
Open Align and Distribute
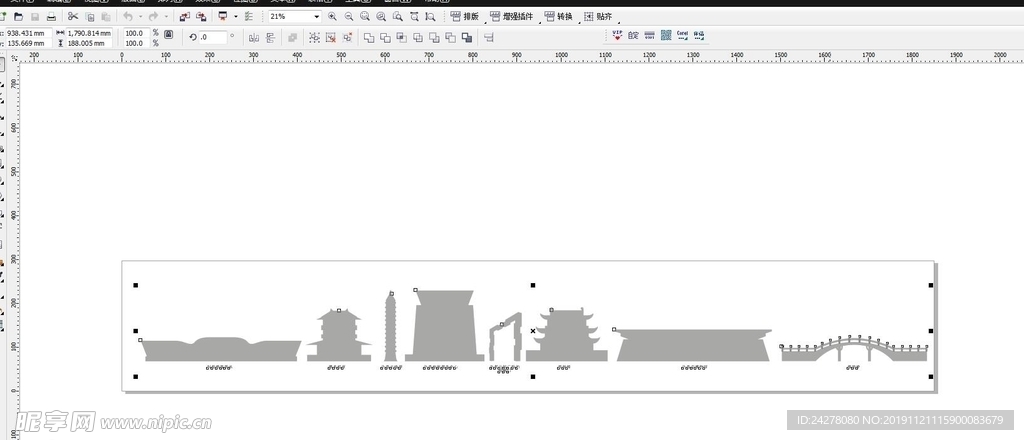489,37
